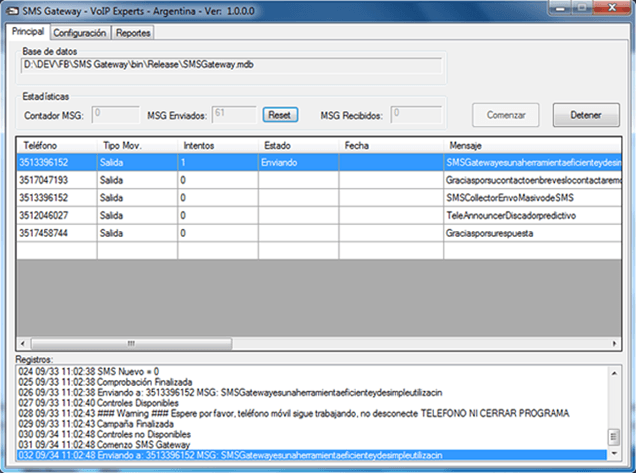Click the Detener button
The height and width of the screenshot is (473, 636).
coord(586,115)
